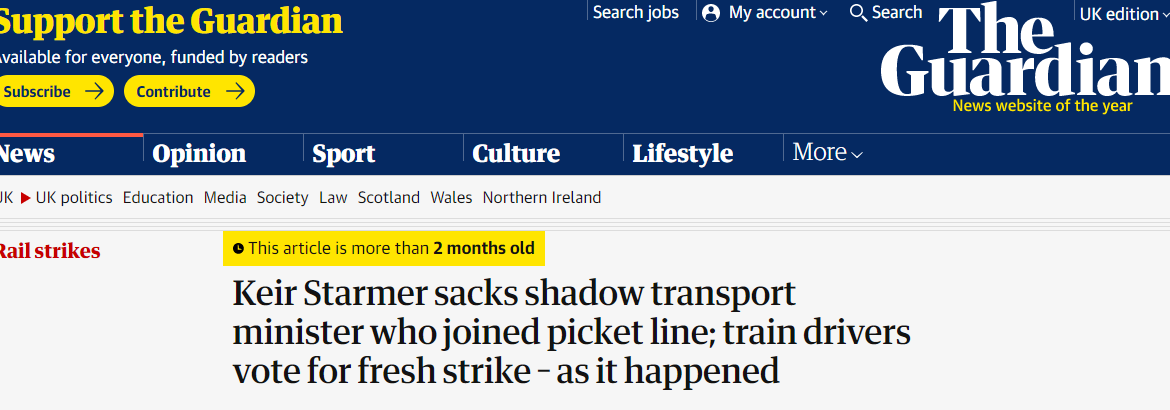The width and height of the screenshot is (1170, 410).
Task: Click the arrow icon on Contribute button
Action: point(235,91)
